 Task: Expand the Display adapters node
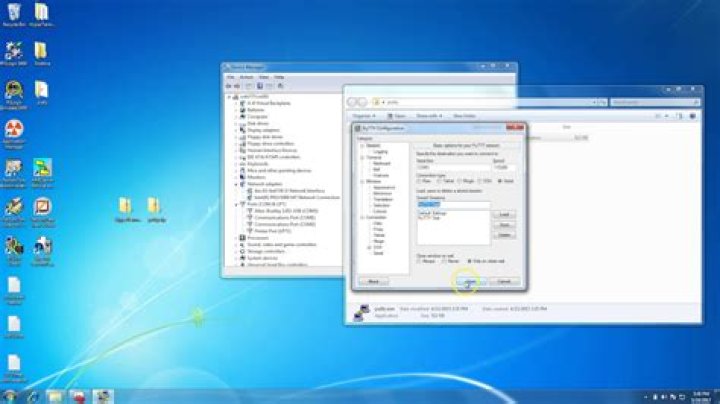click(x=237, y=130)
